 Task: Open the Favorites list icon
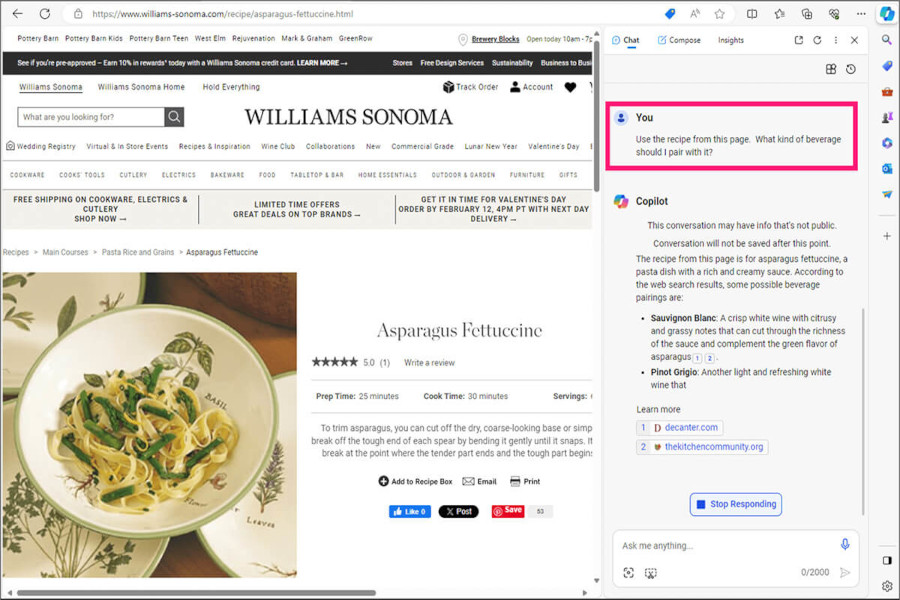(779, 14)
